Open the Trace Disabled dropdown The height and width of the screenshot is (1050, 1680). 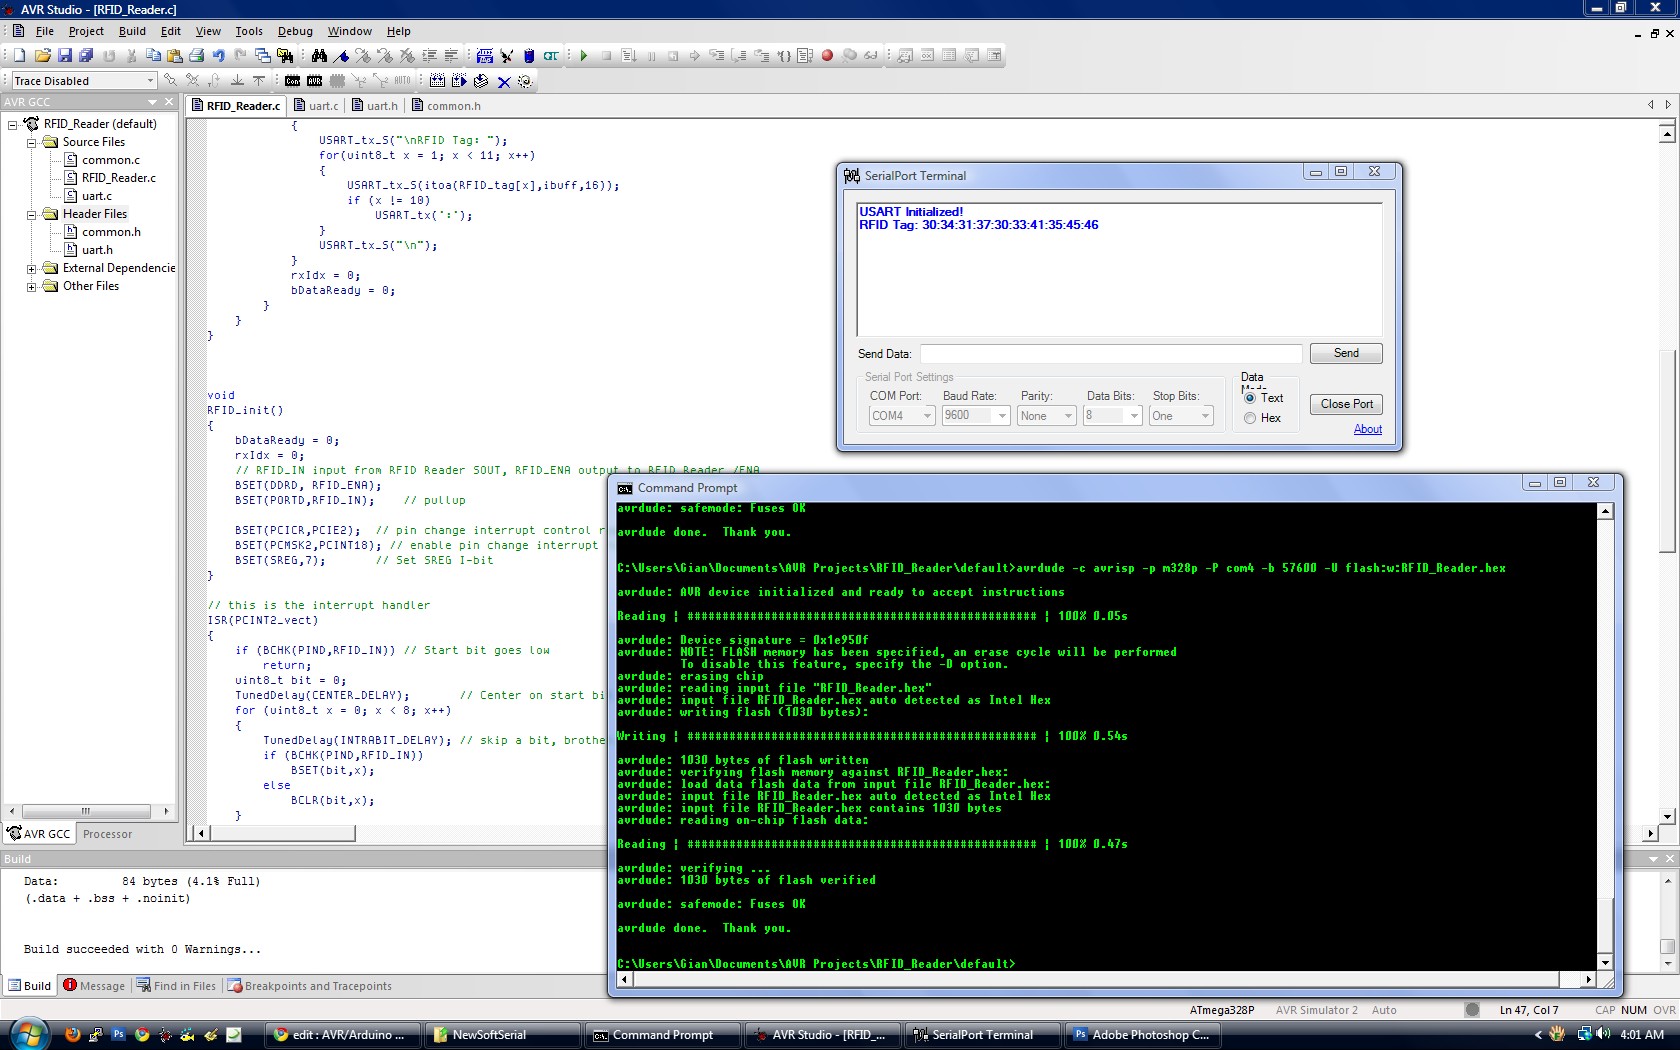click(x=84, y=81)
